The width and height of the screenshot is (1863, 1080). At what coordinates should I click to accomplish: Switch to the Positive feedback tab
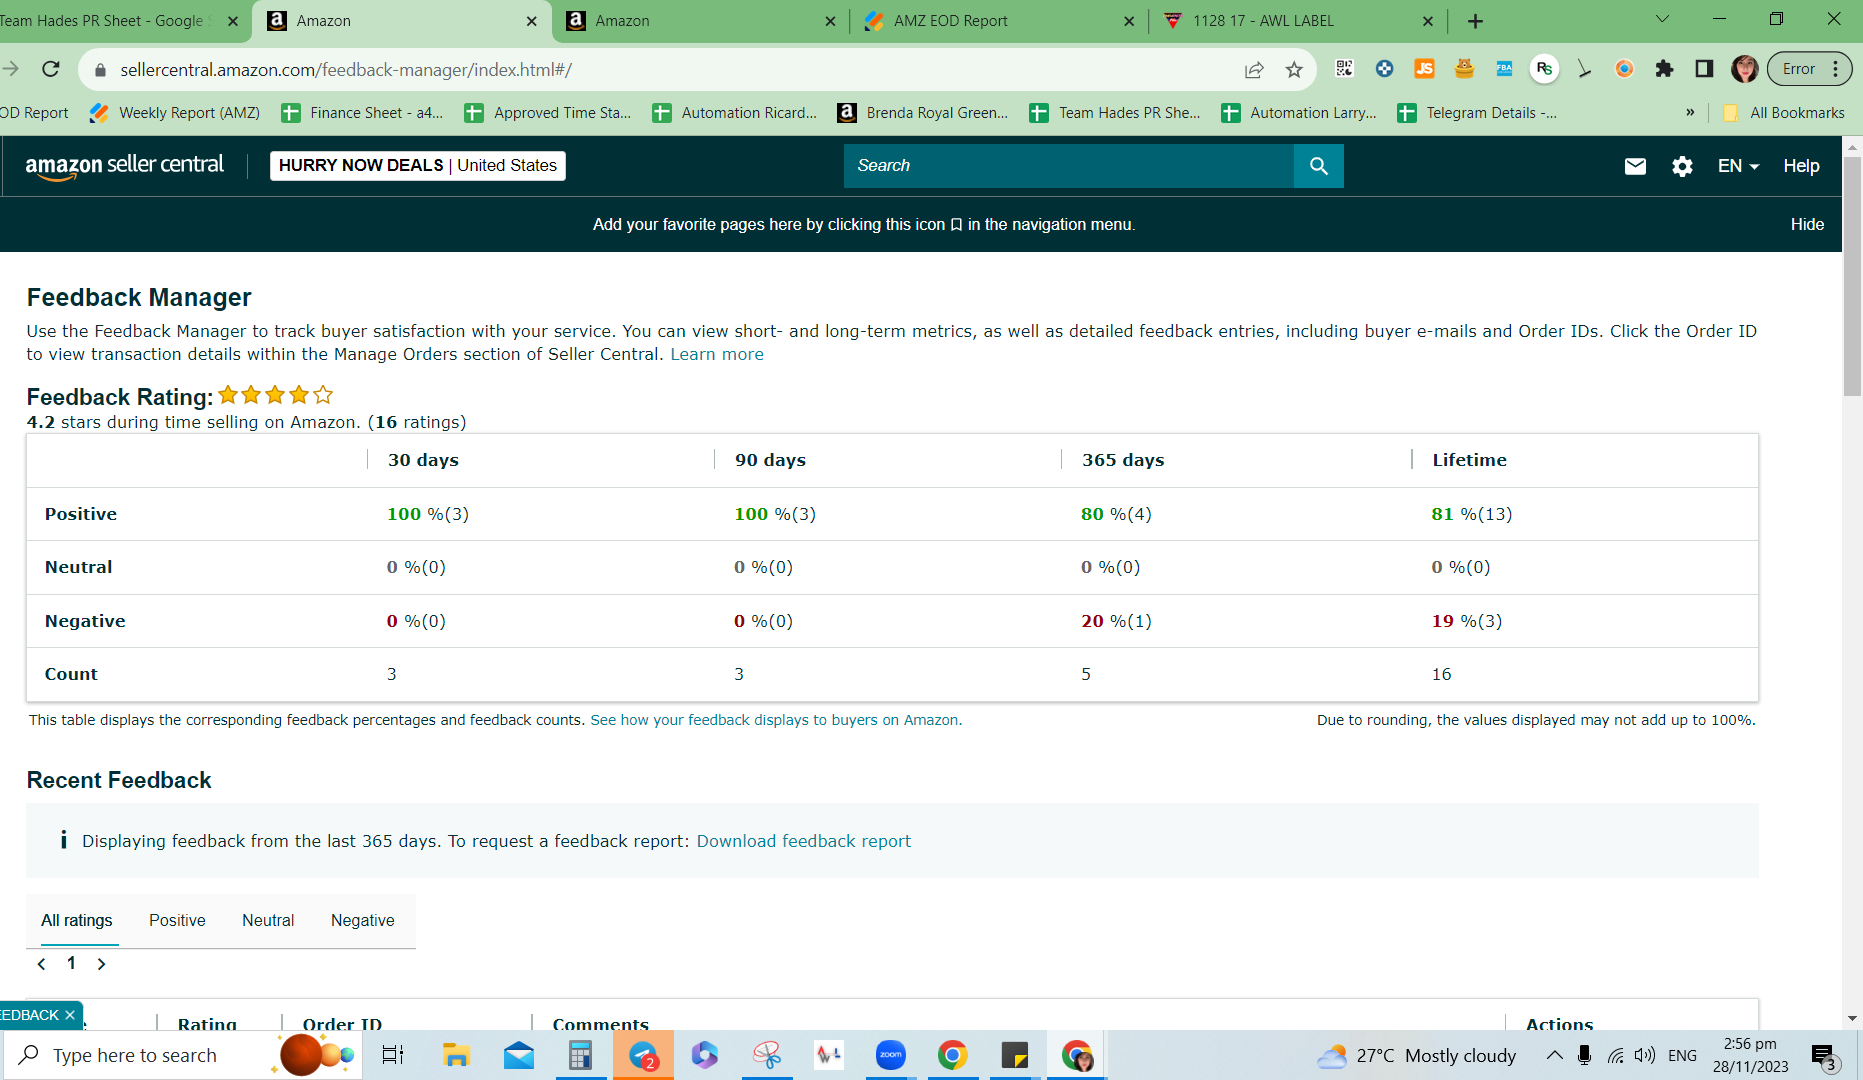(x=177, y=920)
